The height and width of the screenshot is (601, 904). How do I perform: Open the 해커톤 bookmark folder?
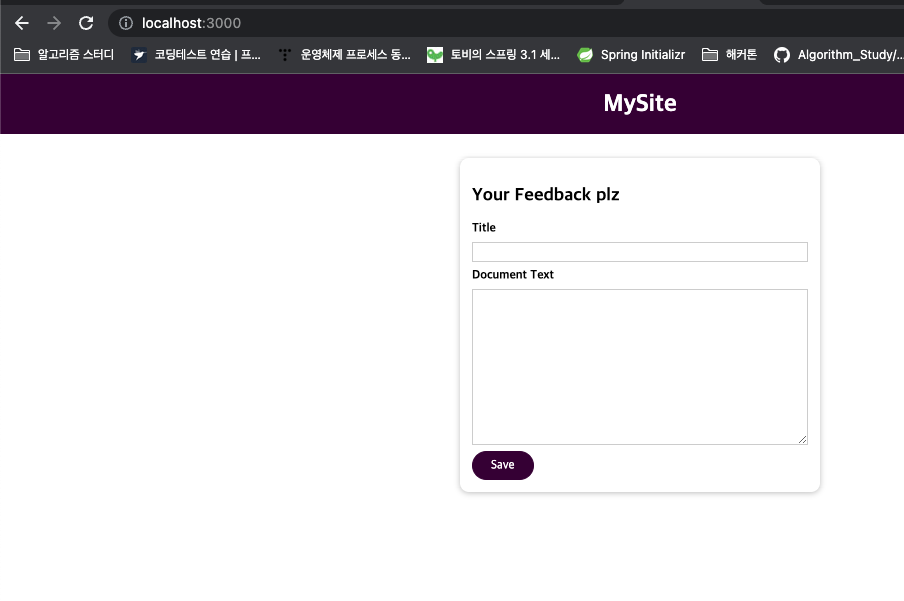[x=729, y=55]
